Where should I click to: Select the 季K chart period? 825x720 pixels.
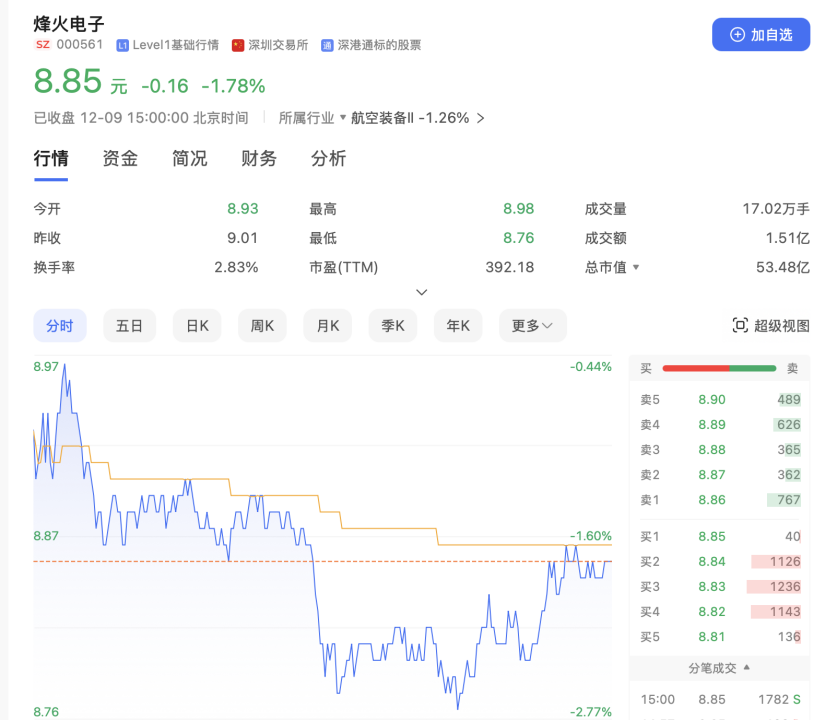(393, 326)
